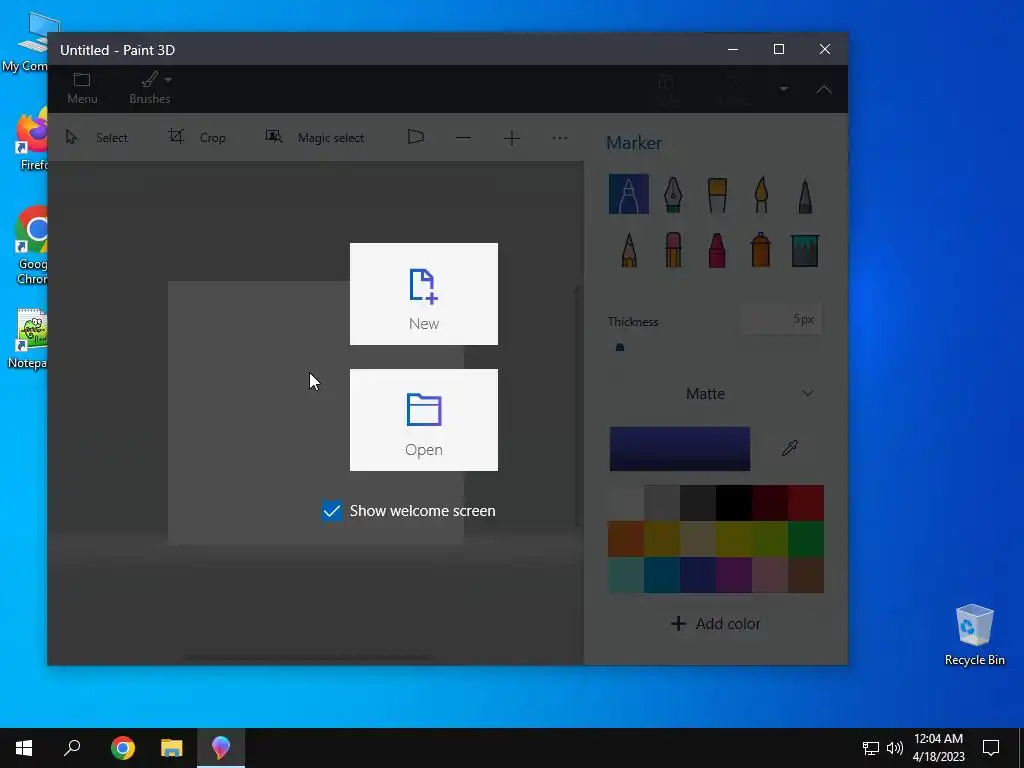Click Open to browse files
This screenshot has width=1024, height=768.
pos(424,420)
